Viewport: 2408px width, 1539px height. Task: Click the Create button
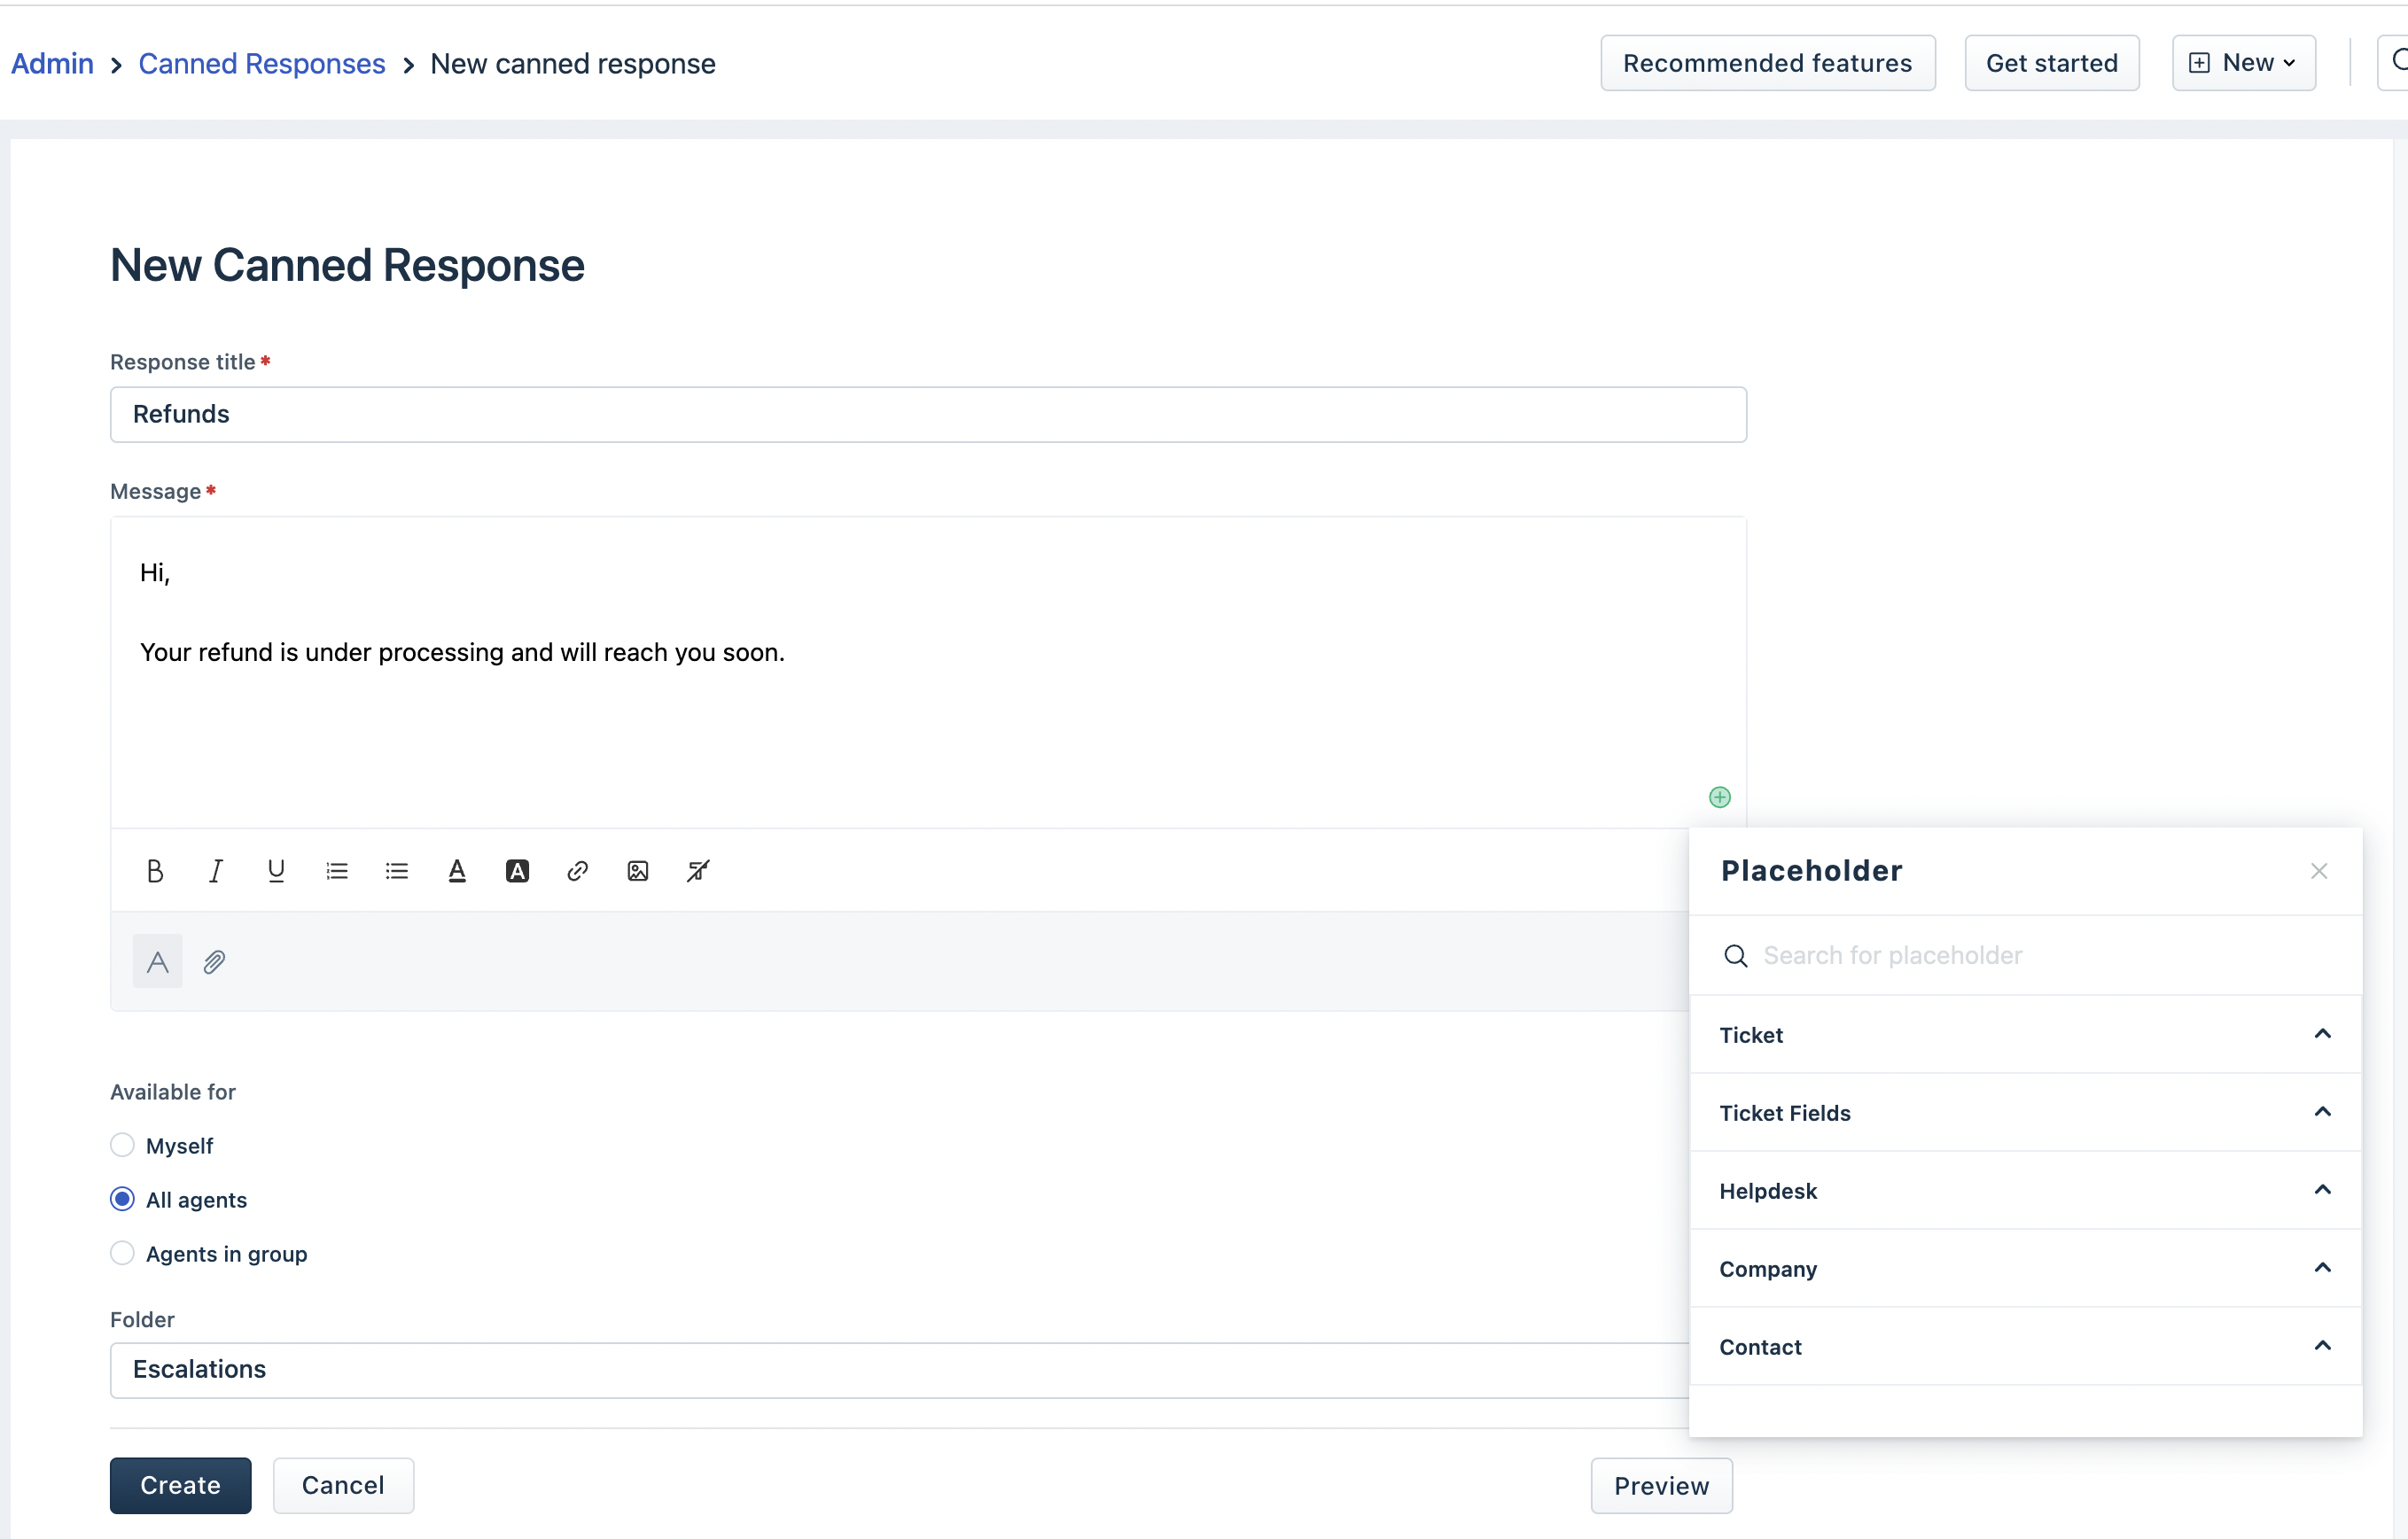pyautogui.click(x=180, y=1485)
